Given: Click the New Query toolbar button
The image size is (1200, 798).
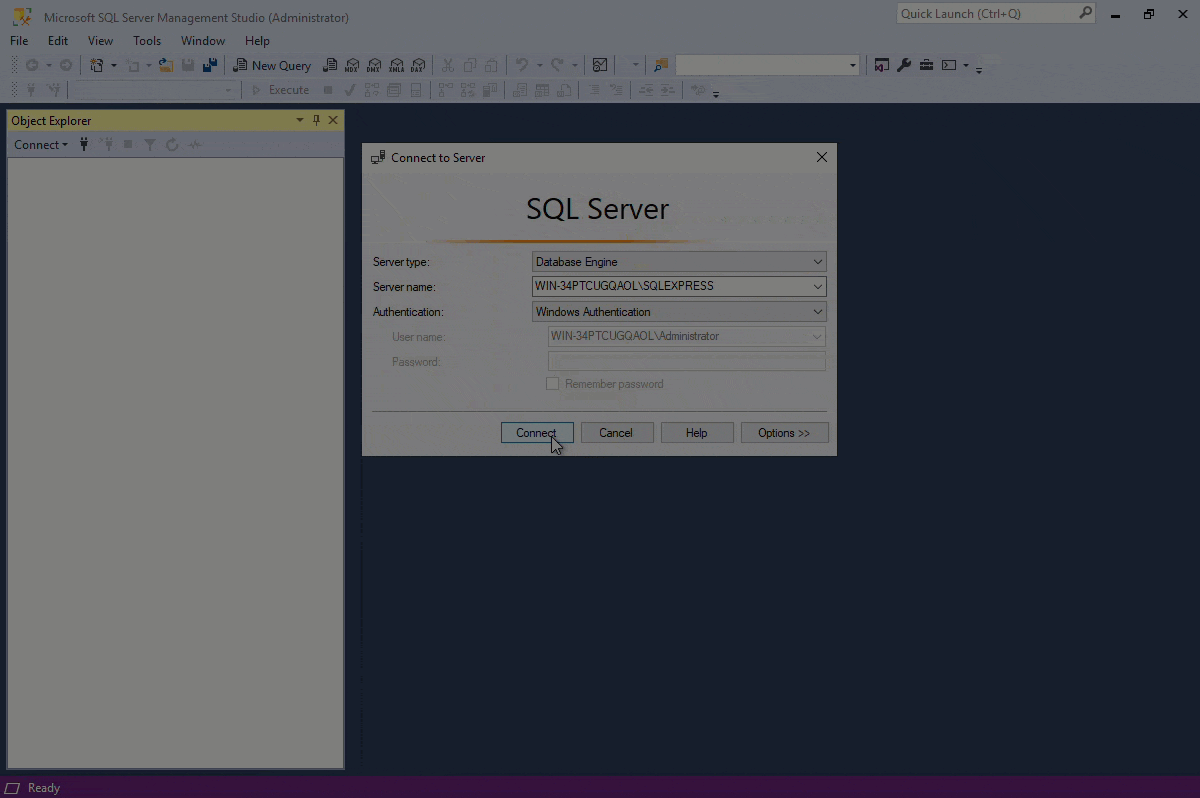Looking at the screenshot, I should (272, 65).
